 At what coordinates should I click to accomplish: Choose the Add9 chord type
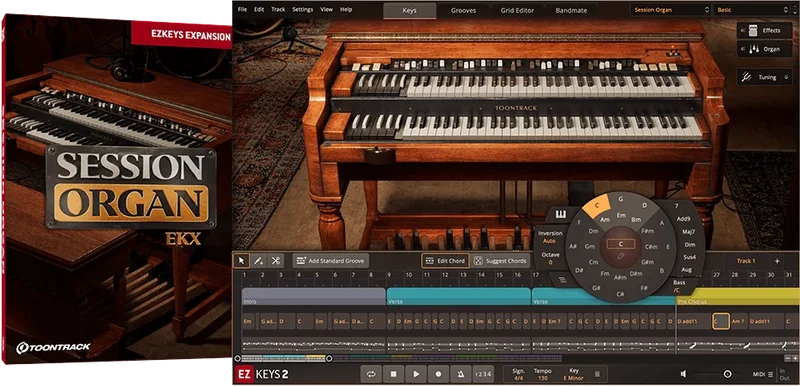683,219
